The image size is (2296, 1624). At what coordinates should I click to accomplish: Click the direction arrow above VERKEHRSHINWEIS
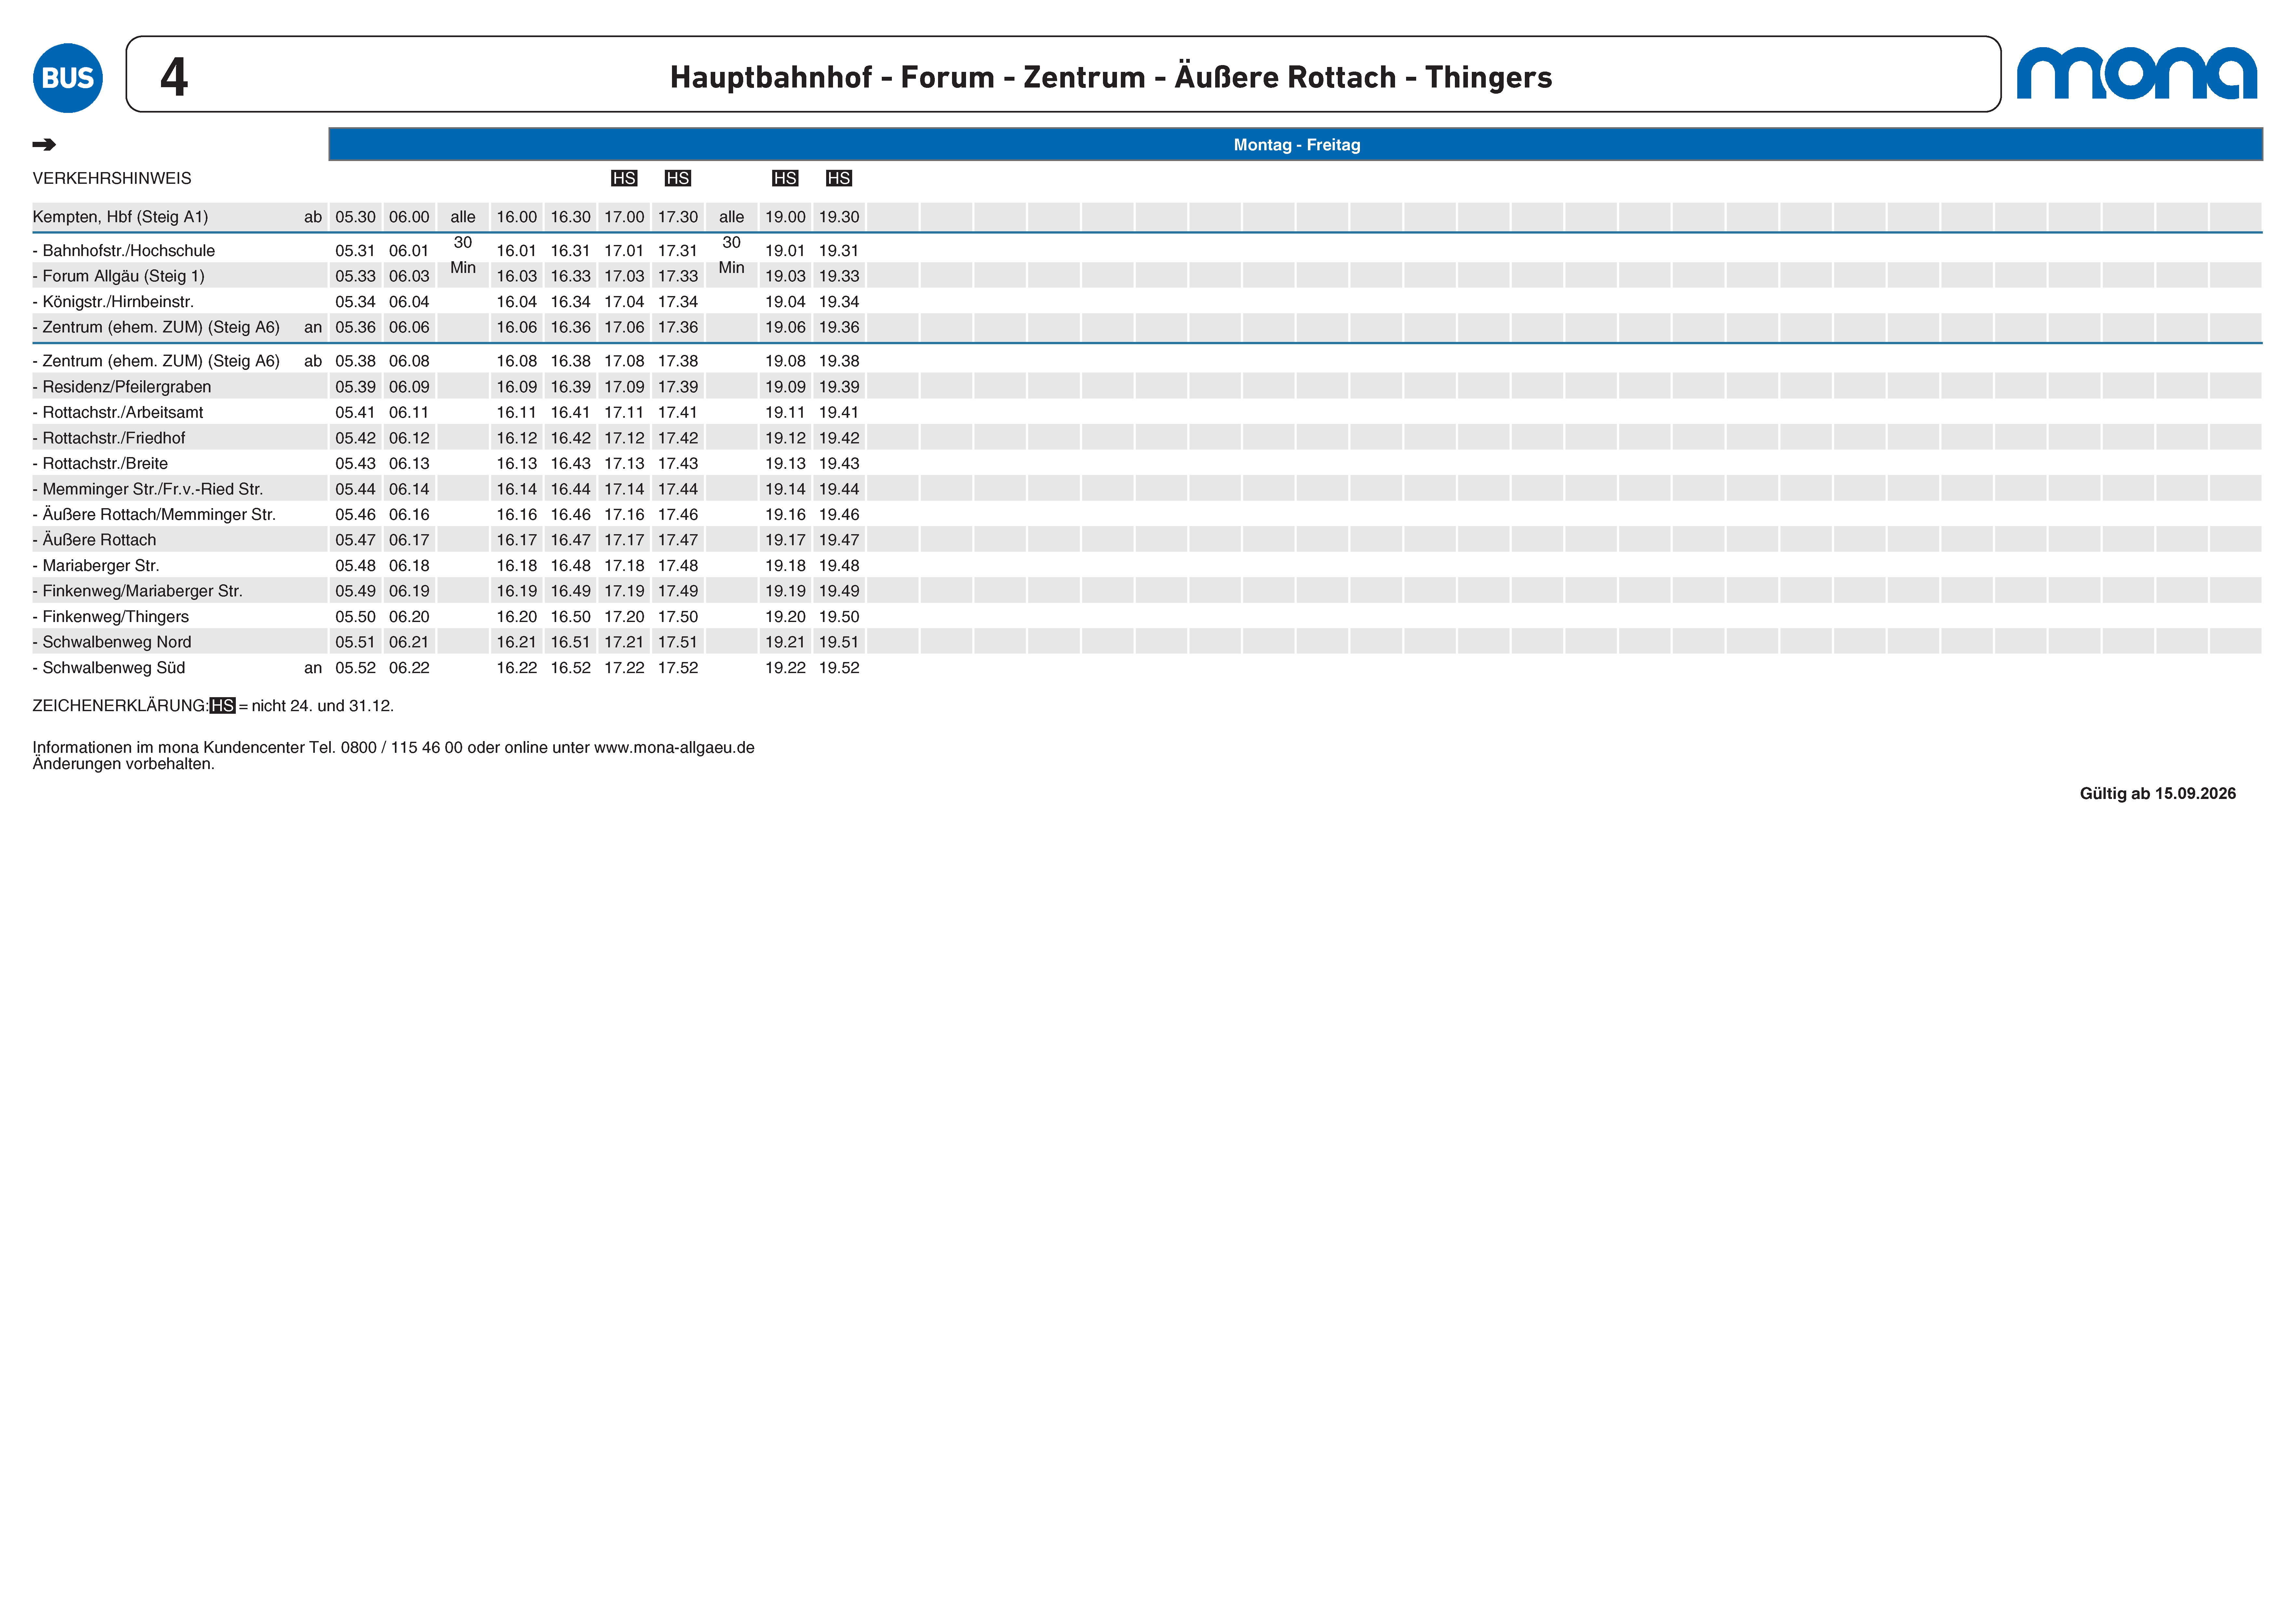(44, 145)
